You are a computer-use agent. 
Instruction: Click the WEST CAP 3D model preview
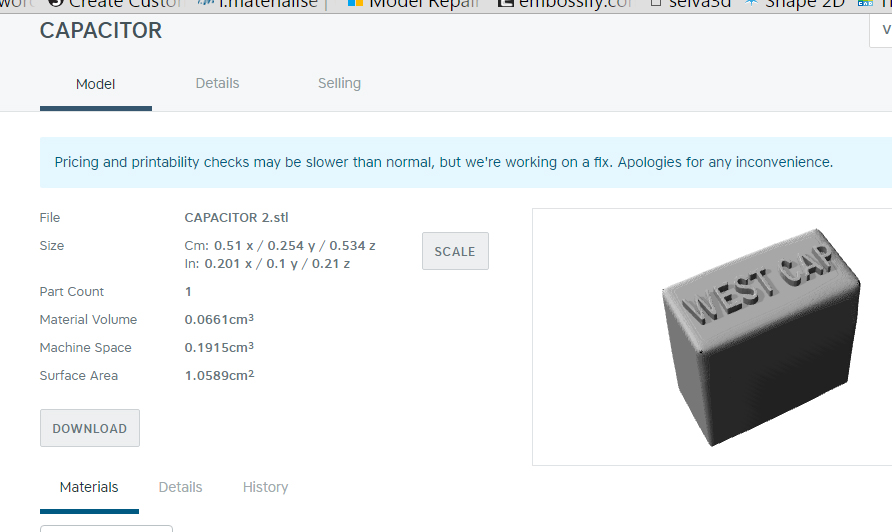[x=761, y=337]
